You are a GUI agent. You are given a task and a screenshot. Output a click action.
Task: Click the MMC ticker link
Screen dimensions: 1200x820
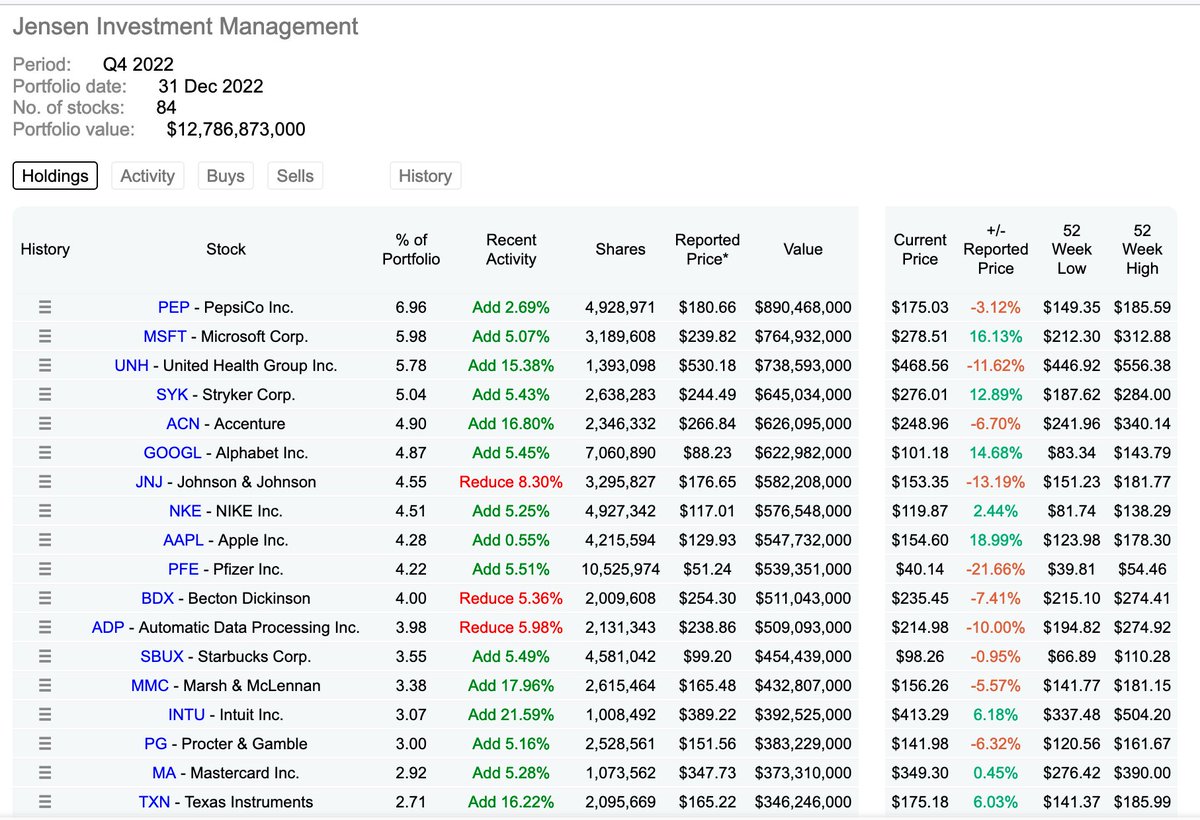150,685
